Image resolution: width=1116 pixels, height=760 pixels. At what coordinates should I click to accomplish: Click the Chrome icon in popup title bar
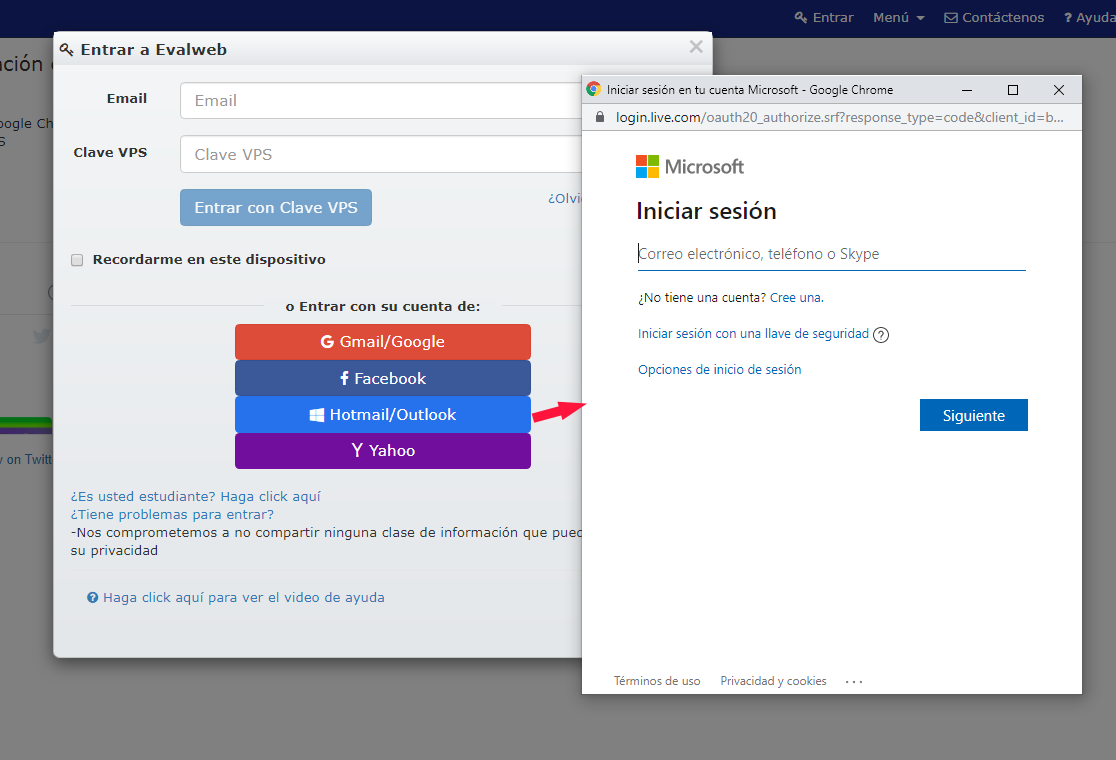(x=594, y=89)
